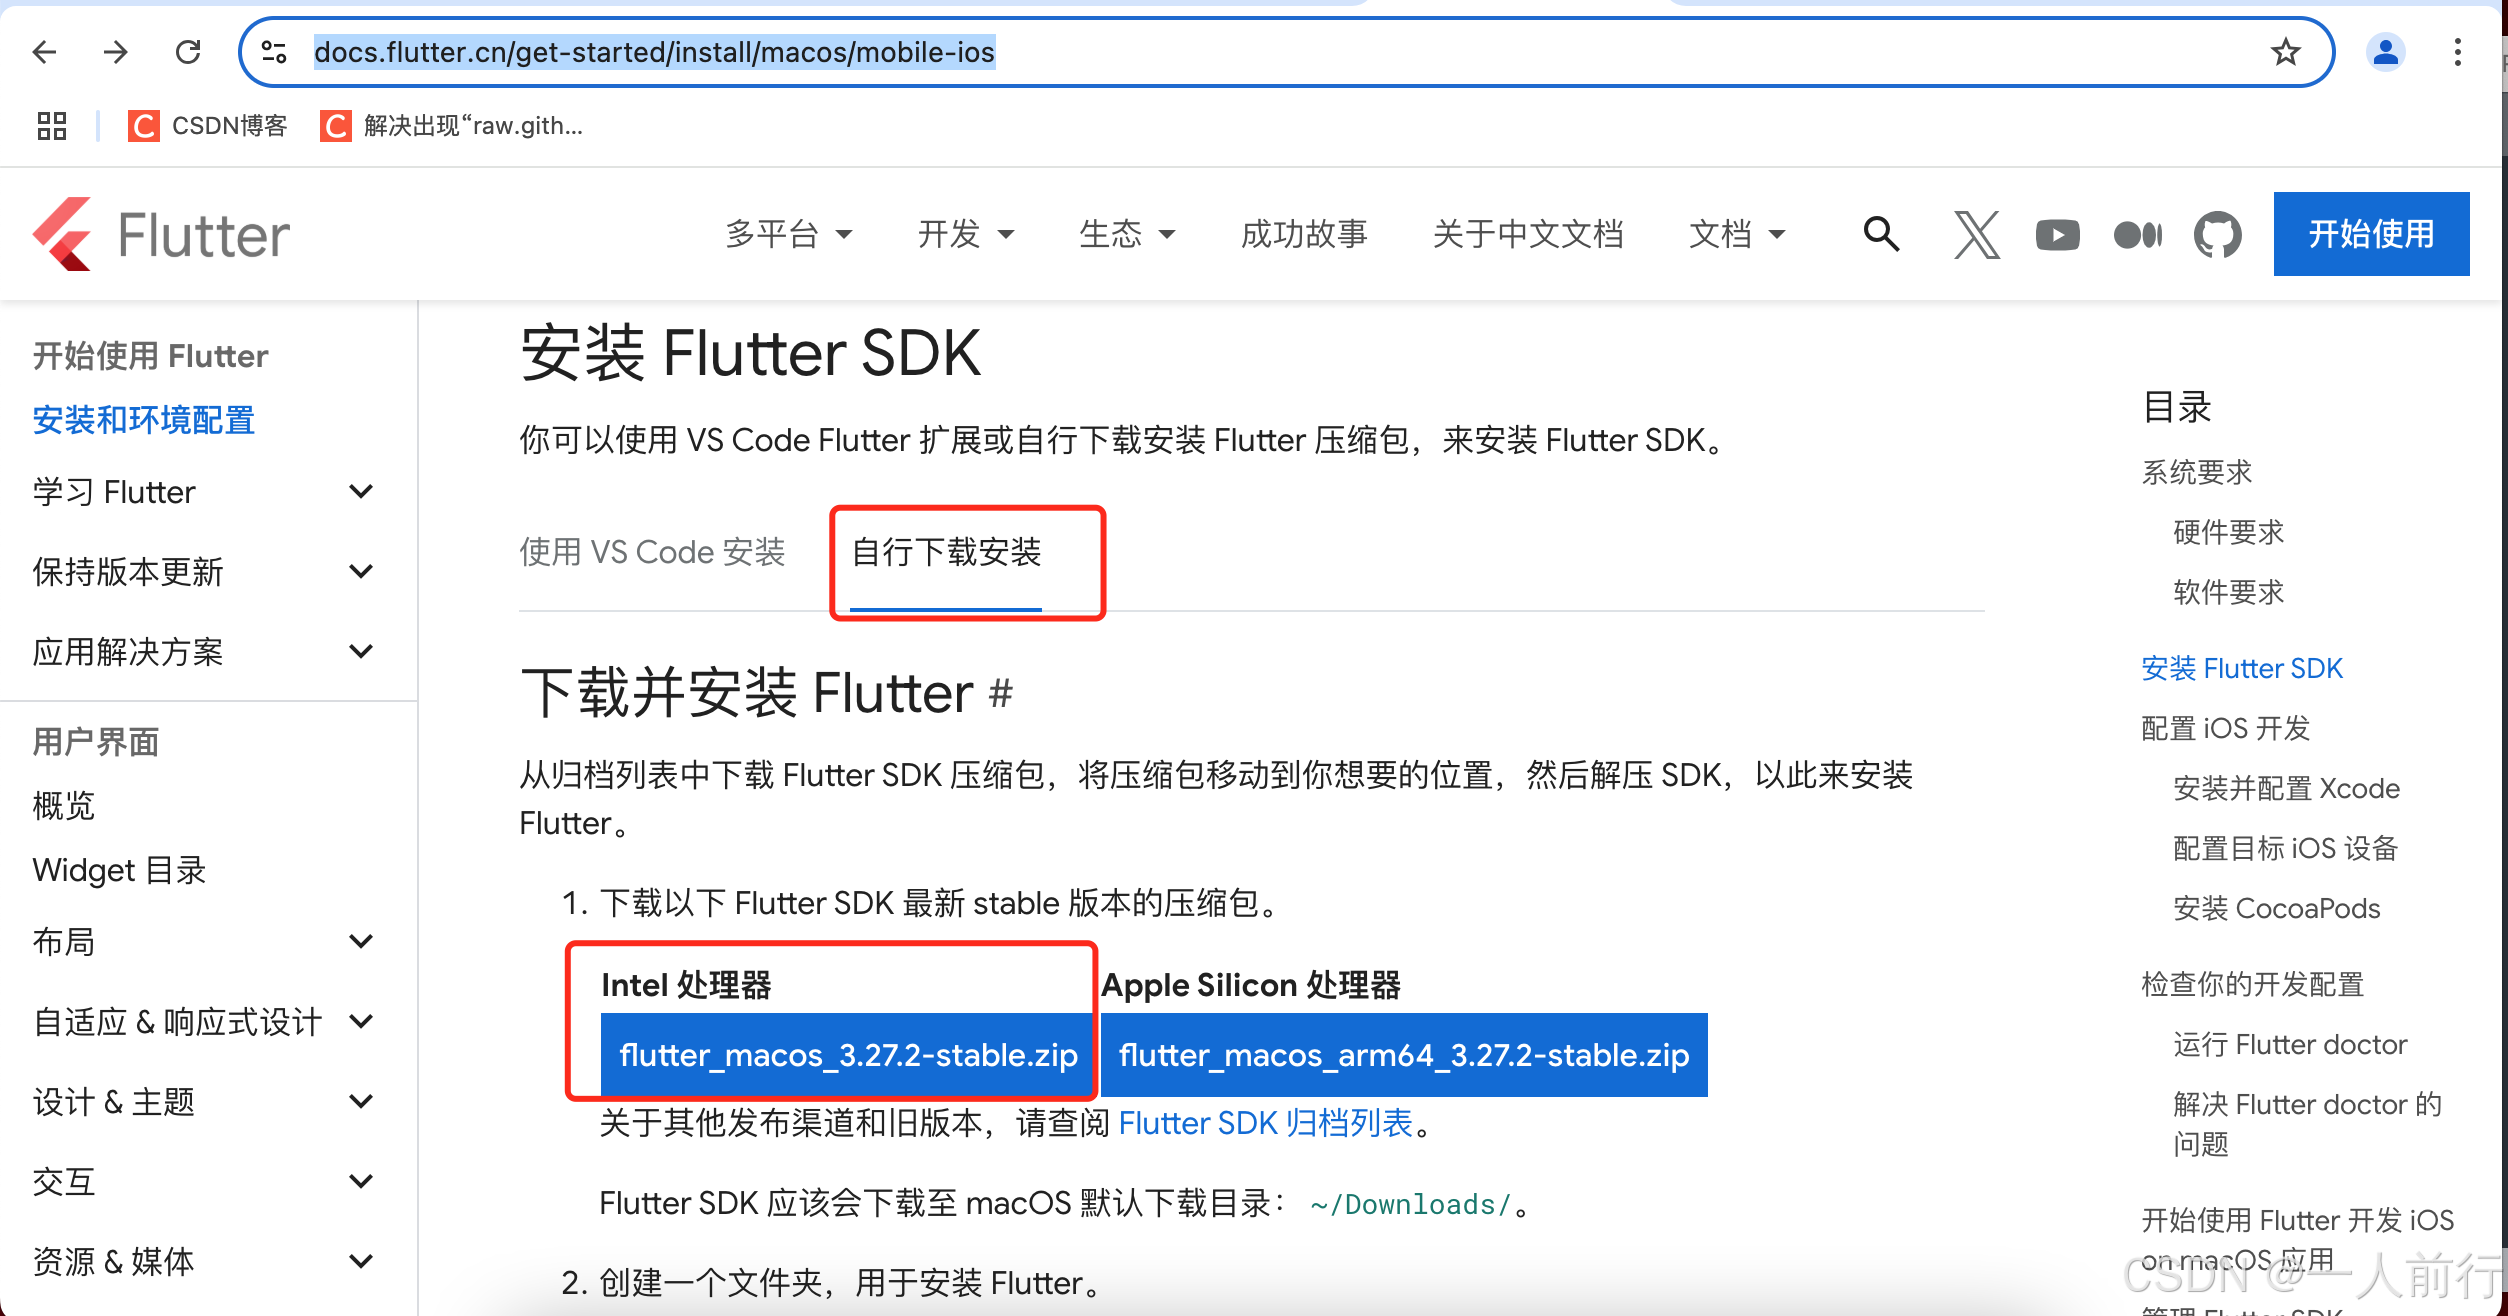Bookmark this page with the star icon
This screenshot has height=1316, width=2508.
tap(2286, 52)
